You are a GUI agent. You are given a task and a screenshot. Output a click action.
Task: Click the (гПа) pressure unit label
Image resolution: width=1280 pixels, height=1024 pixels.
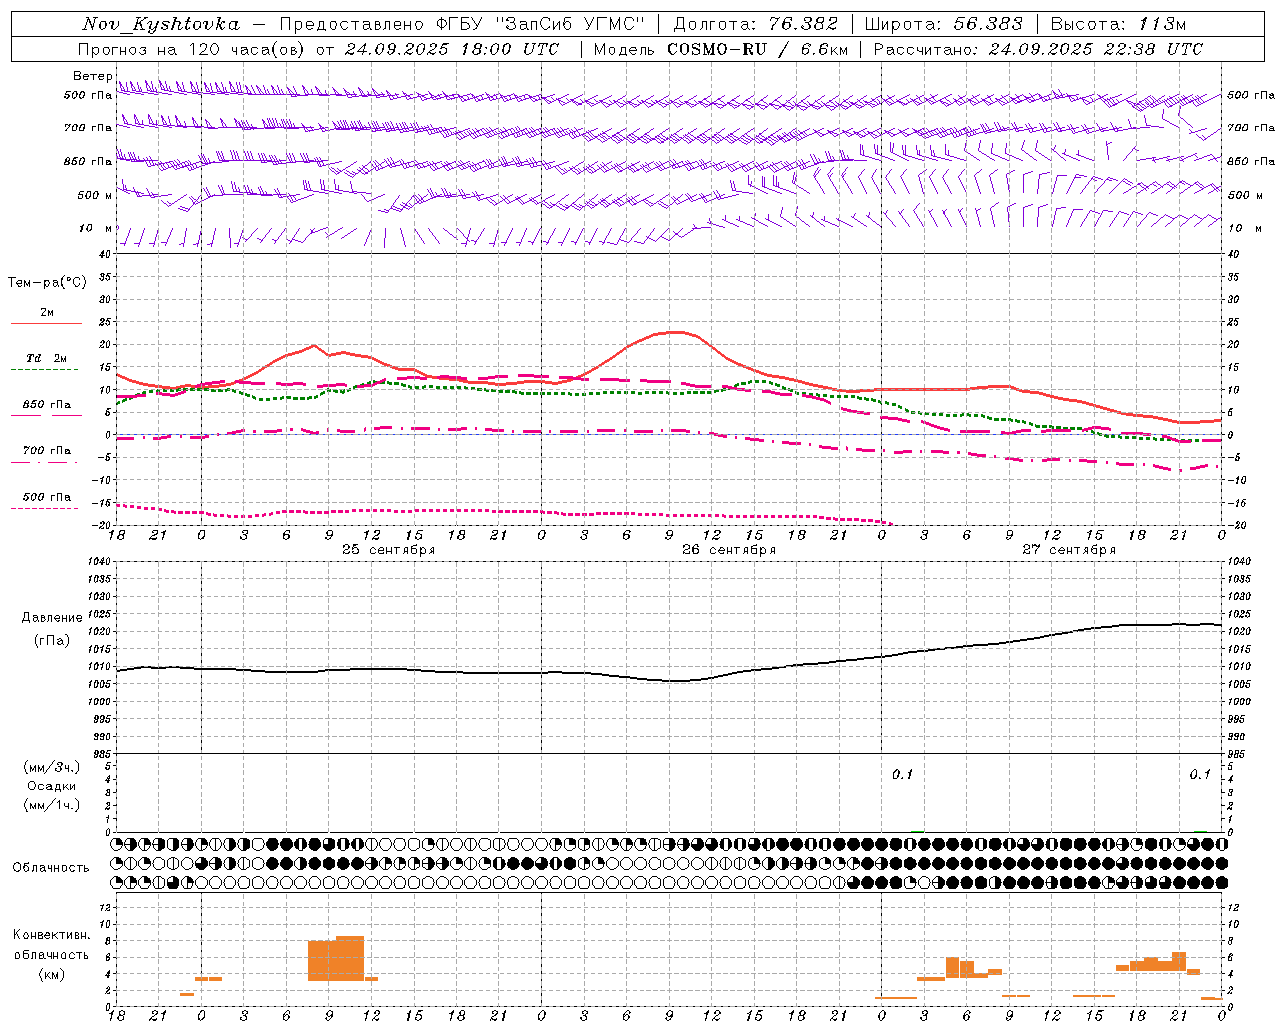51,641
